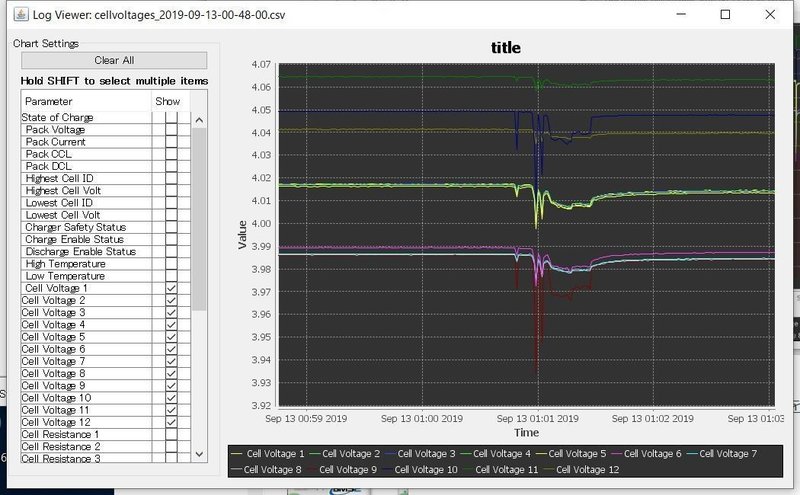Screen dimensions: 800x495
Task: Toggle the Charge Enable Status checkbox
Action: [171, 240]
